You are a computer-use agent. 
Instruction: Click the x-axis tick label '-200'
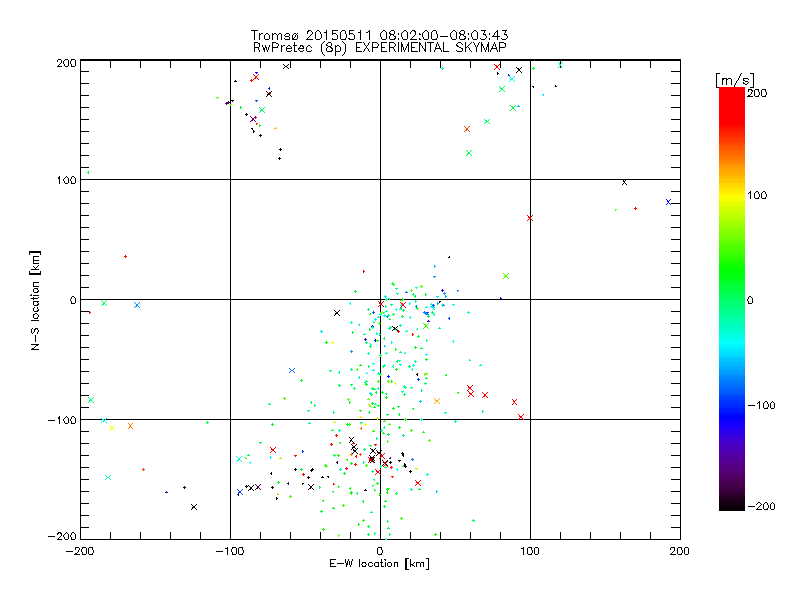tap(80, 551)
